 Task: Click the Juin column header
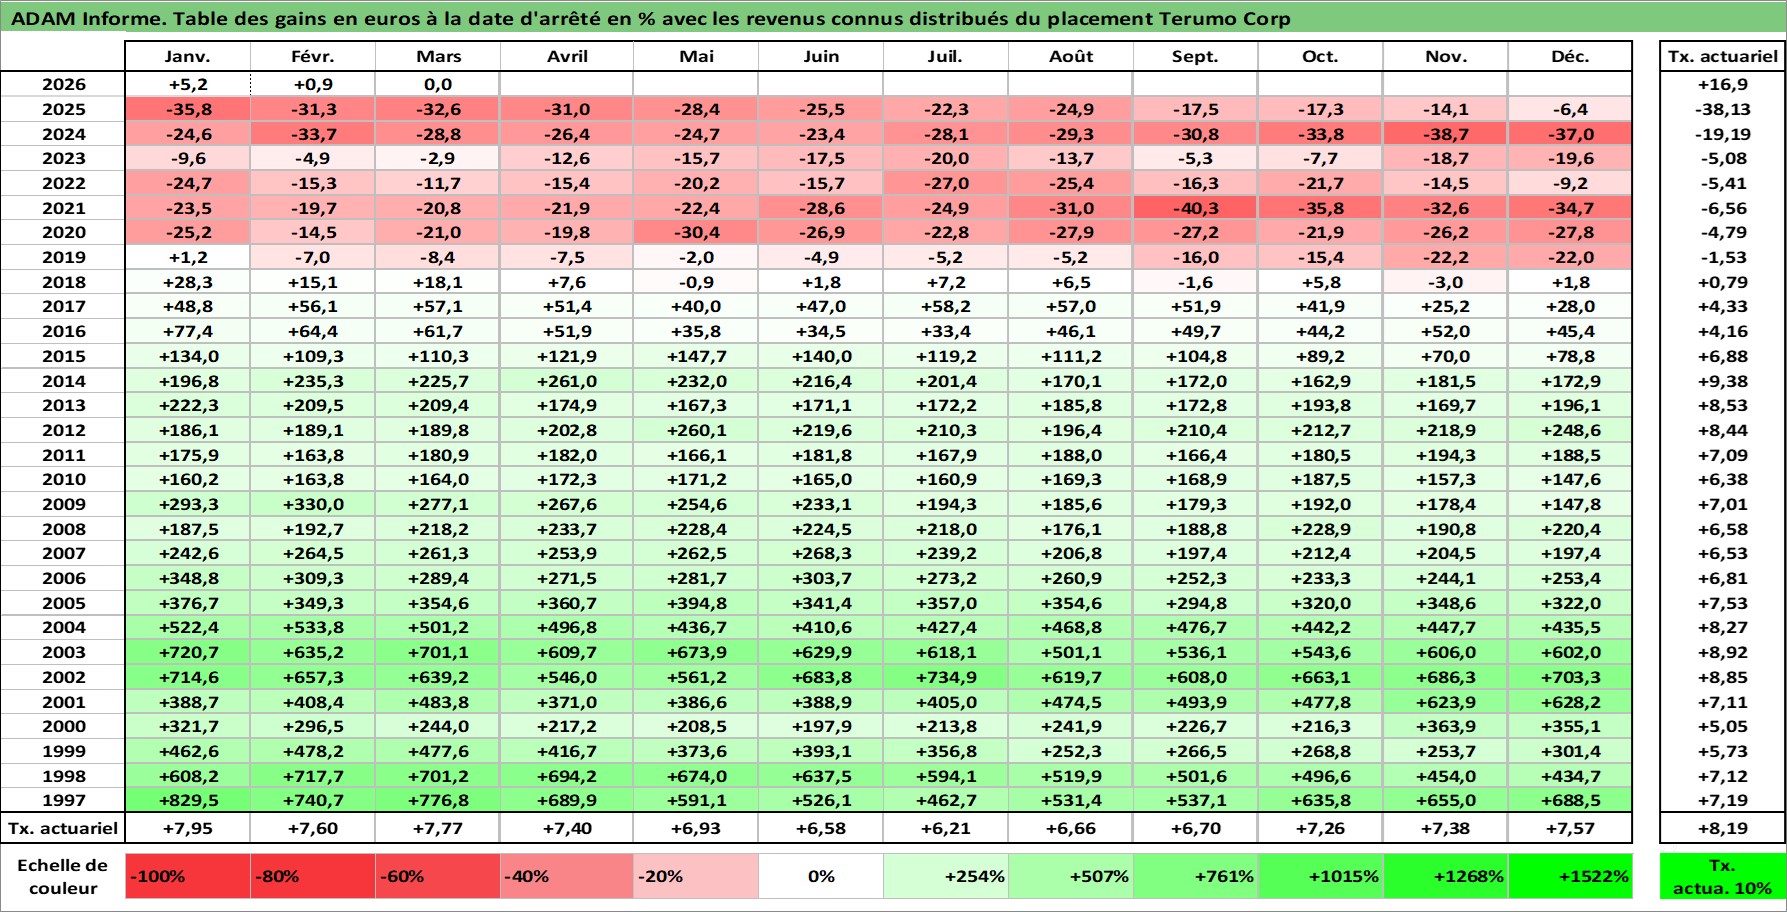tap(821, 56)
